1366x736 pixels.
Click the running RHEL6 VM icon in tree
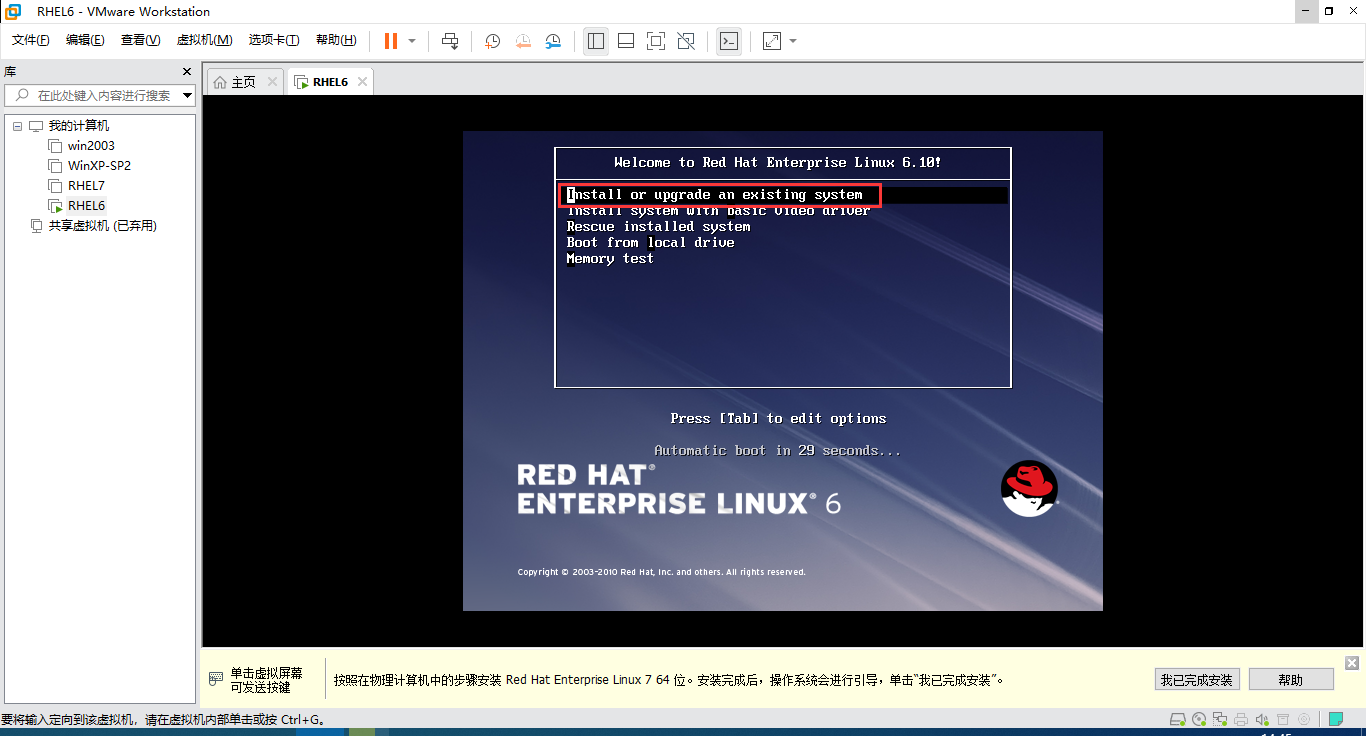(55, 206)
